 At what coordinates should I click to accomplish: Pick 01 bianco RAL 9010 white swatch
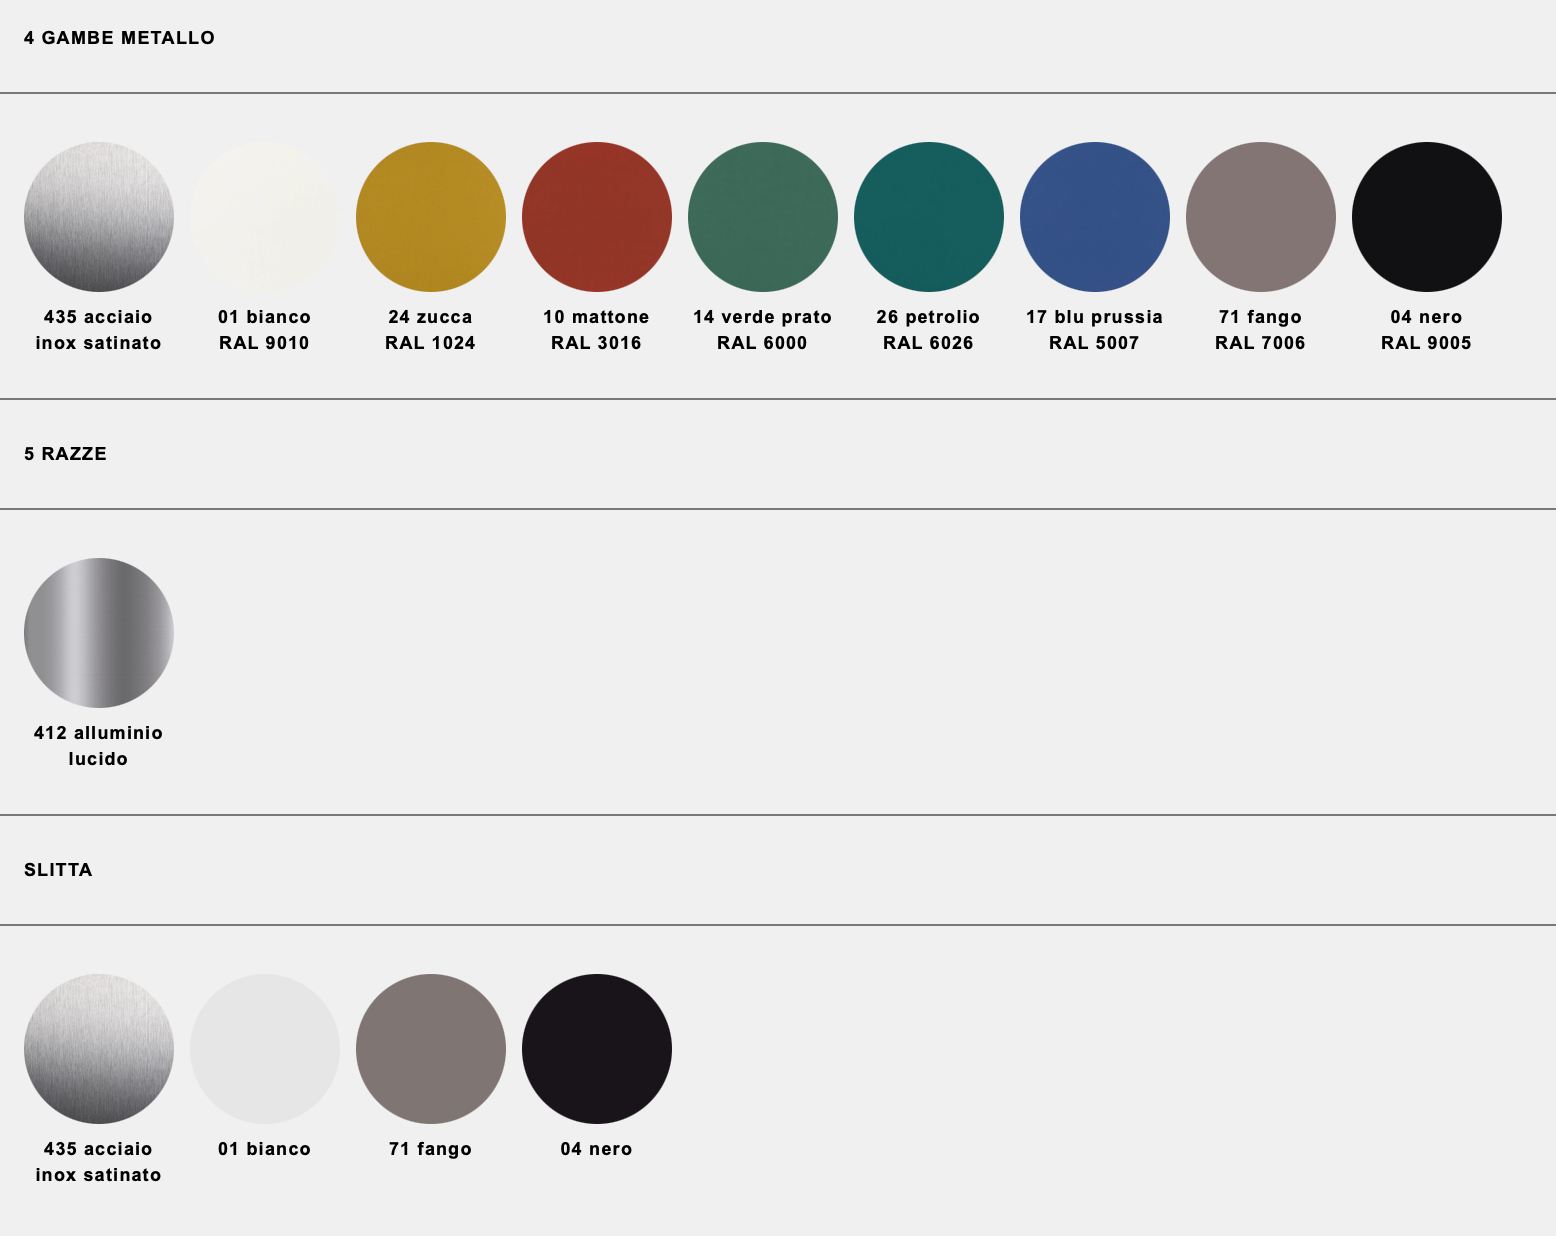coord(265,217)
